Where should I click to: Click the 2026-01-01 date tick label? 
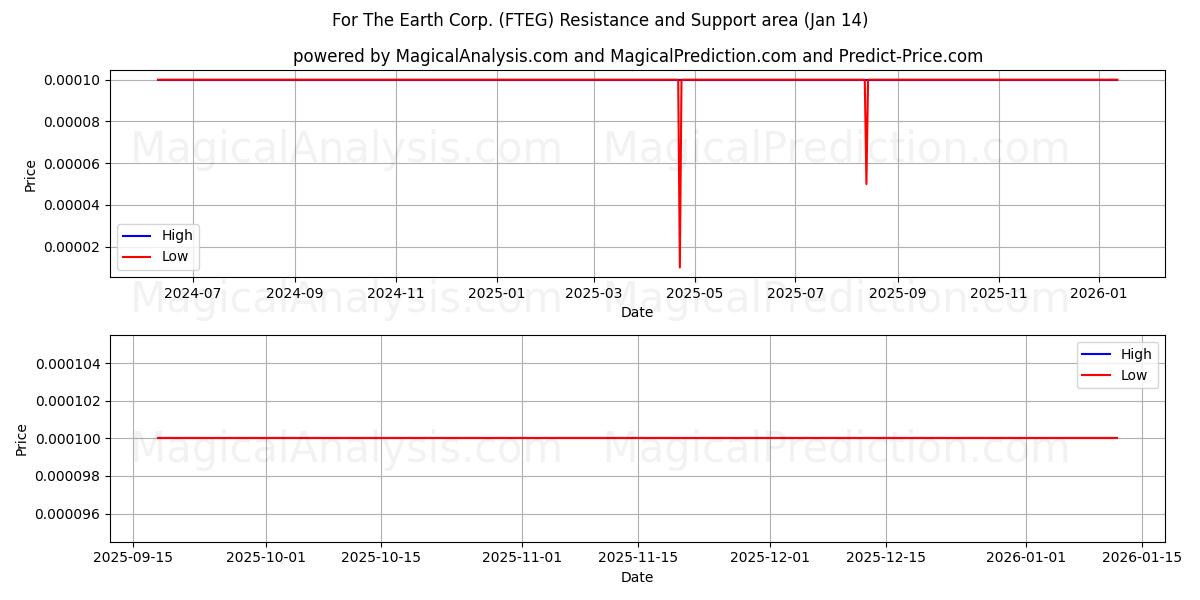(x=1026, y=559)
